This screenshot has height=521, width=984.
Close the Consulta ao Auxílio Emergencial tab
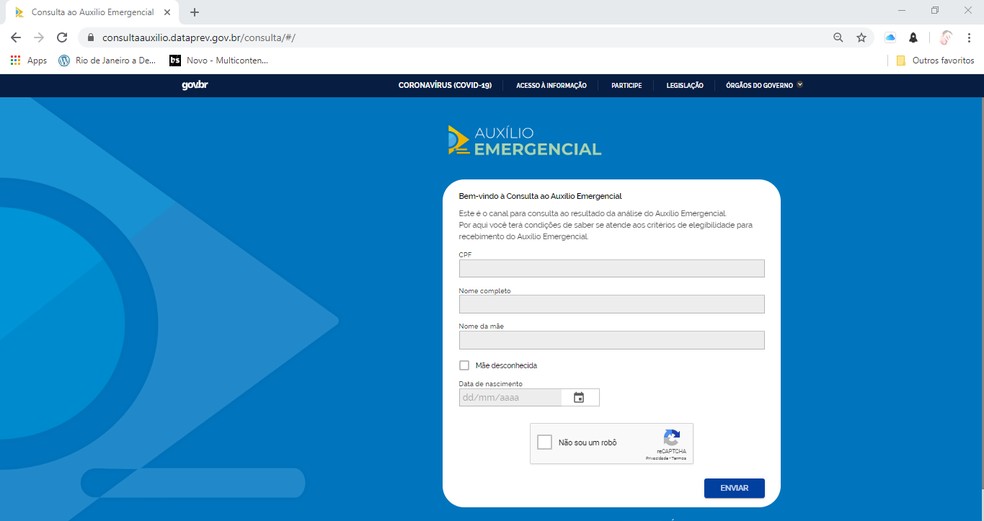pos(167,12)
